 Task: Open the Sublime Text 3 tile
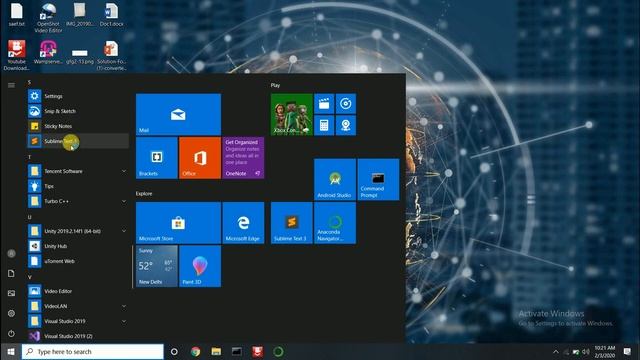291,223
